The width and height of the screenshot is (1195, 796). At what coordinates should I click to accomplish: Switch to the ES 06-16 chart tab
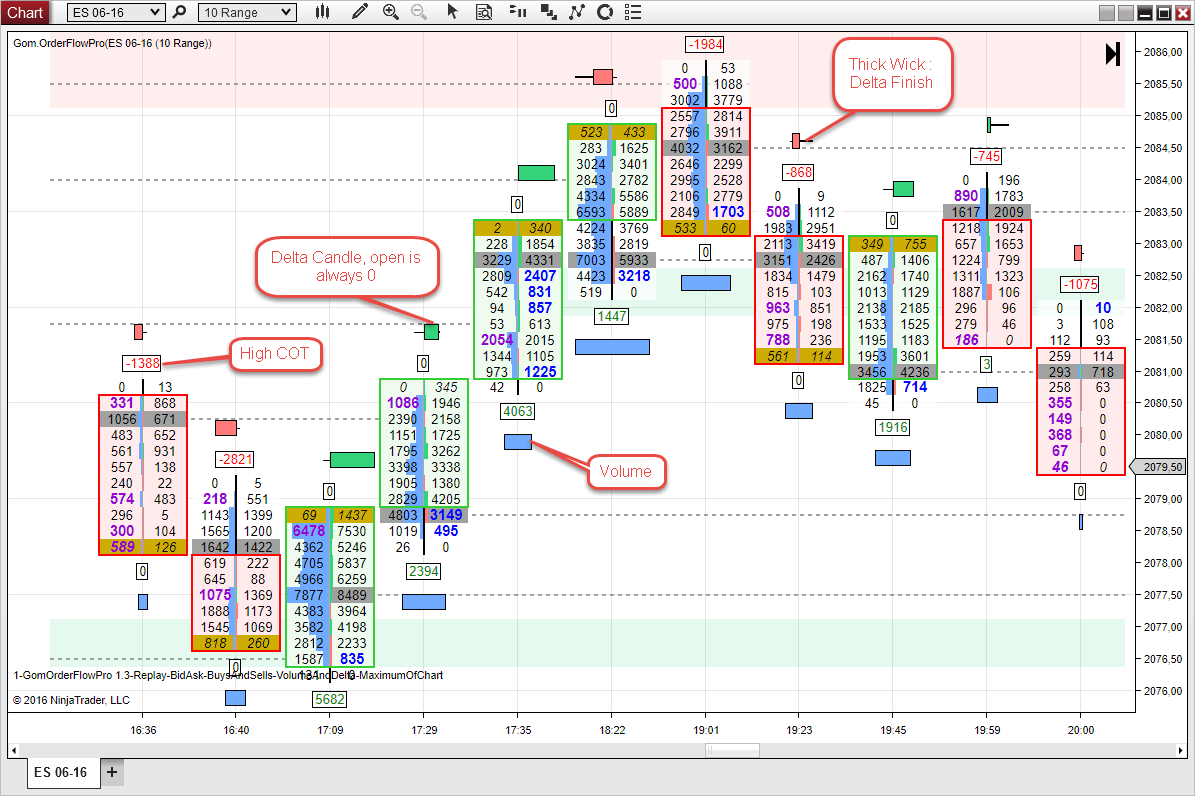pyautogui.click(x=60, y=772)
